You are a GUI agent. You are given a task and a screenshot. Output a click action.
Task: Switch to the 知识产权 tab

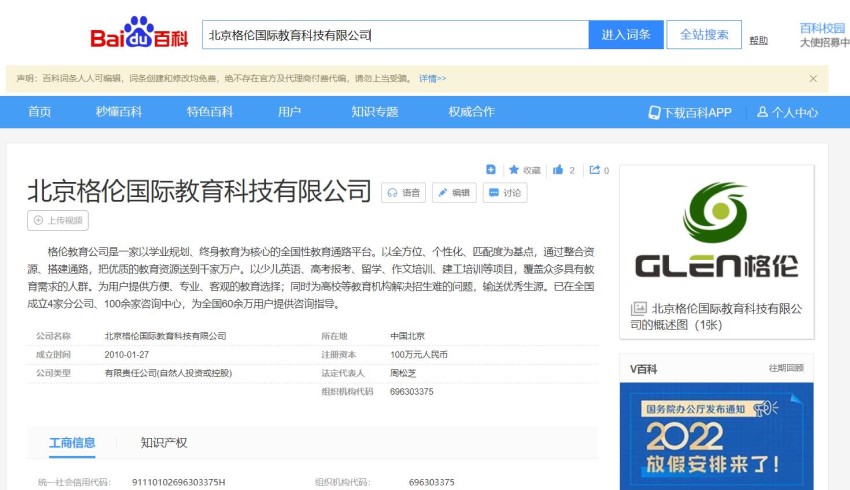coord(164,443)
